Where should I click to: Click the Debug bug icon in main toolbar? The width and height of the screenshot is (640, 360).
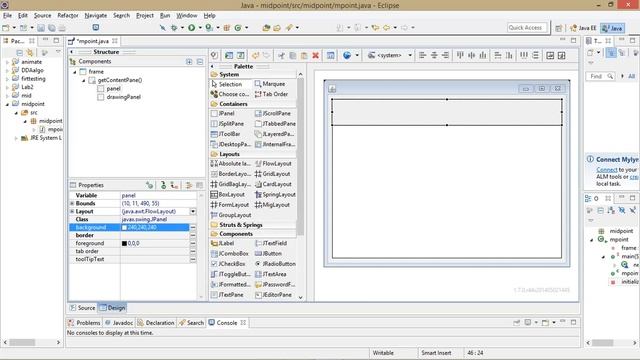click(174, 28)
